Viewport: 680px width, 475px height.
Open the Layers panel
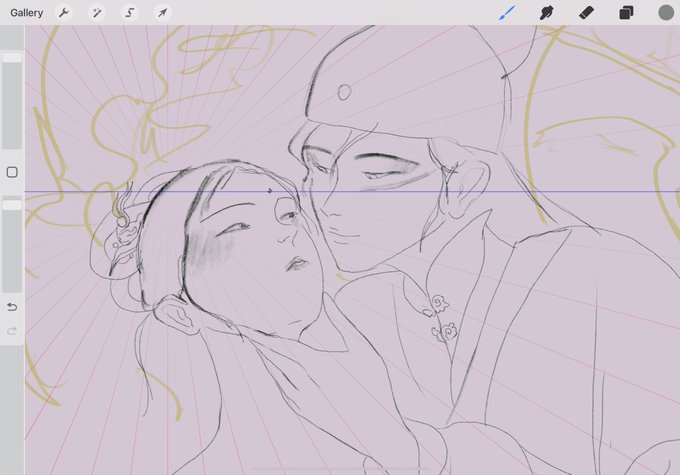point(626,13)
